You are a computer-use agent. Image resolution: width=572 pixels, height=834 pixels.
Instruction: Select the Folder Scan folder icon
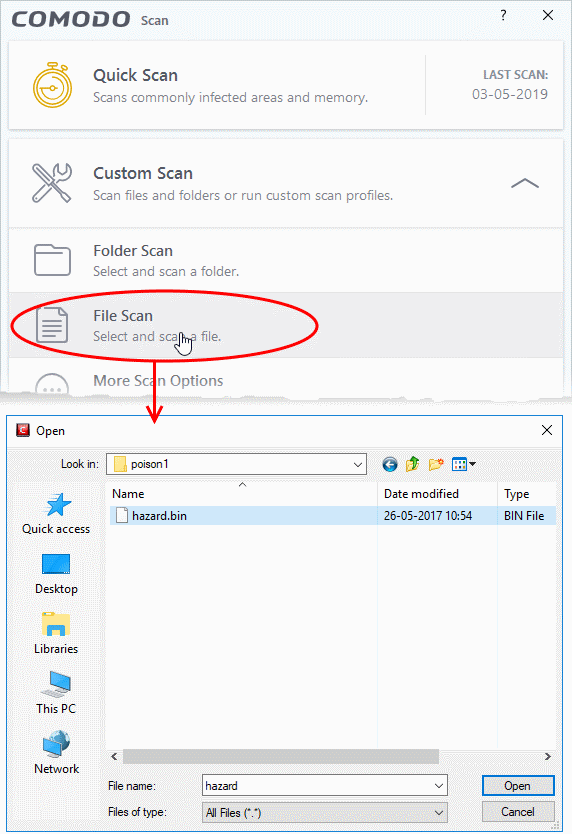tap(52, 260)
